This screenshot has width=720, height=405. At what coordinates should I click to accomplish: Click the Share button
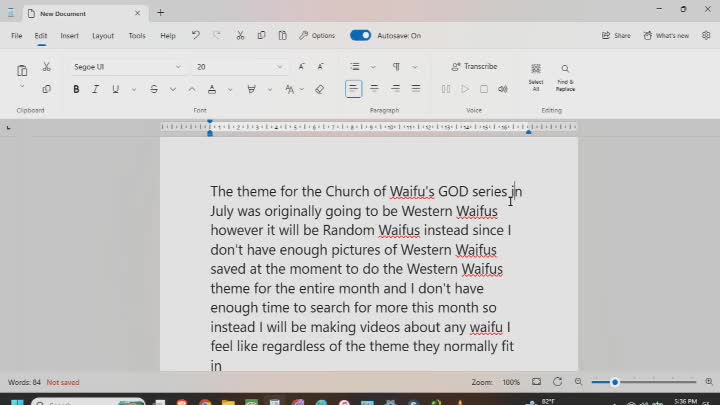616,35
